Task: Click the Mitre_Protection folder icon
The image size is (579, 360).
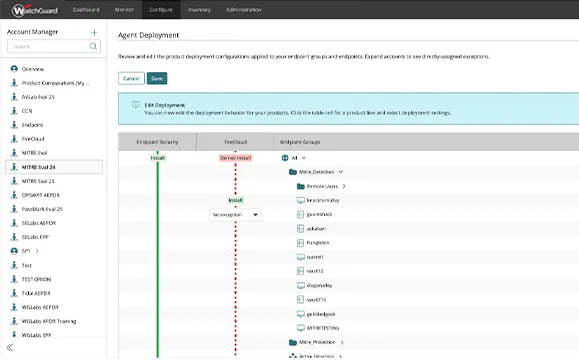Action: pyautogui.click(x=293, y=343)
